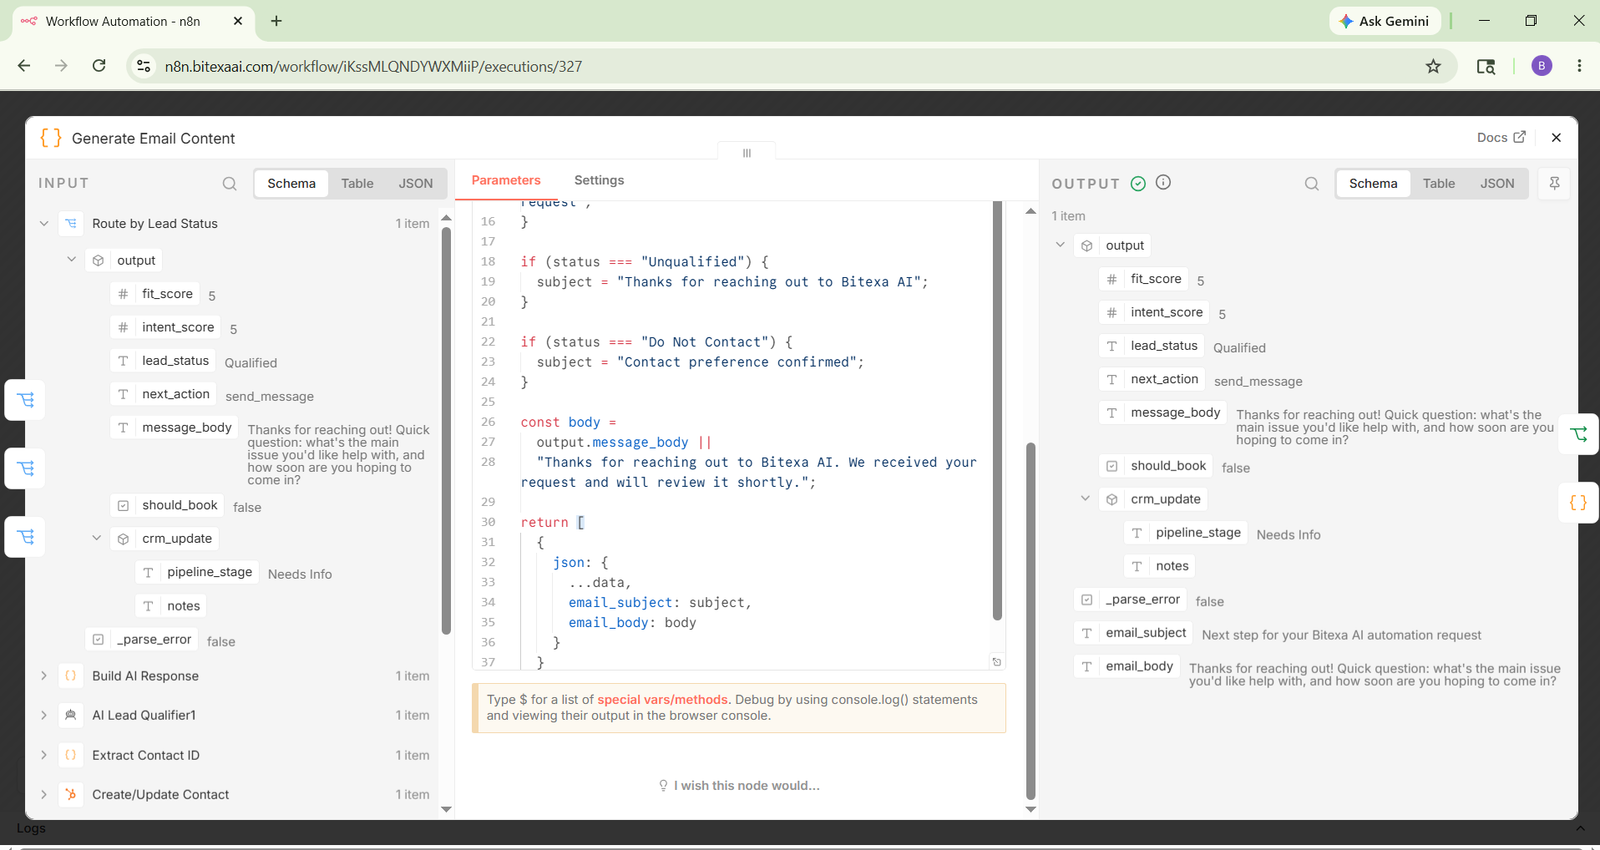Click the browser address bar URL

click(373, 66)
